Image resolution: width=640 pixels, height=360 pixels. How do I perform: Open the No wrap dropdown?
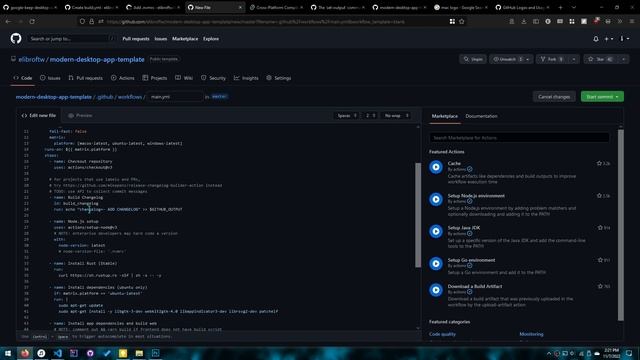coord(396,116)
